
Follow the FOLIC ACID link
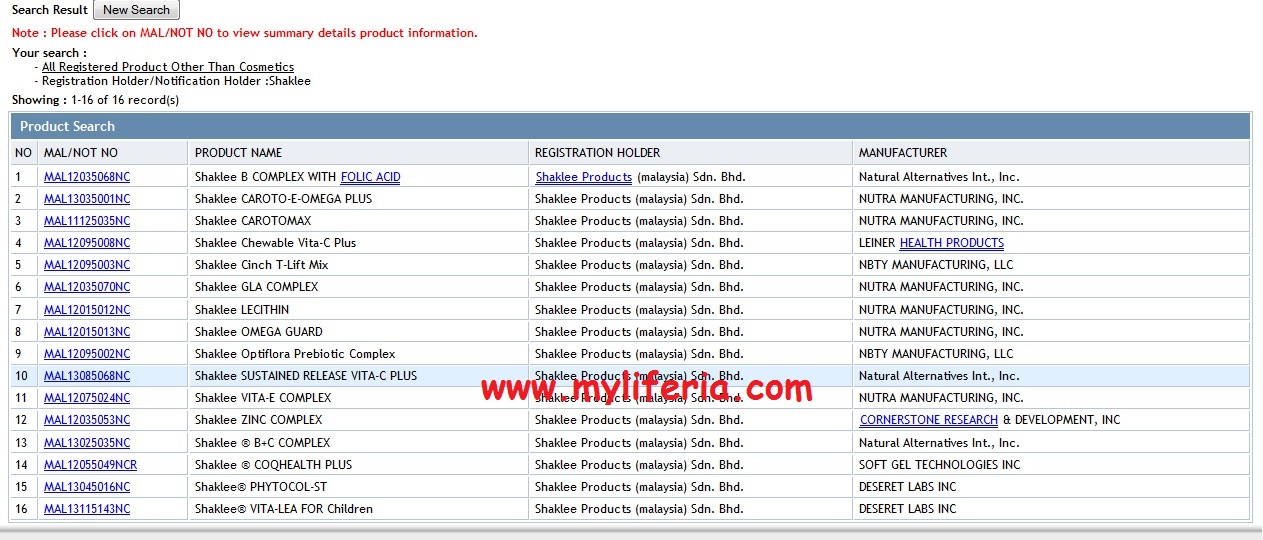click(x=371, y=177)
